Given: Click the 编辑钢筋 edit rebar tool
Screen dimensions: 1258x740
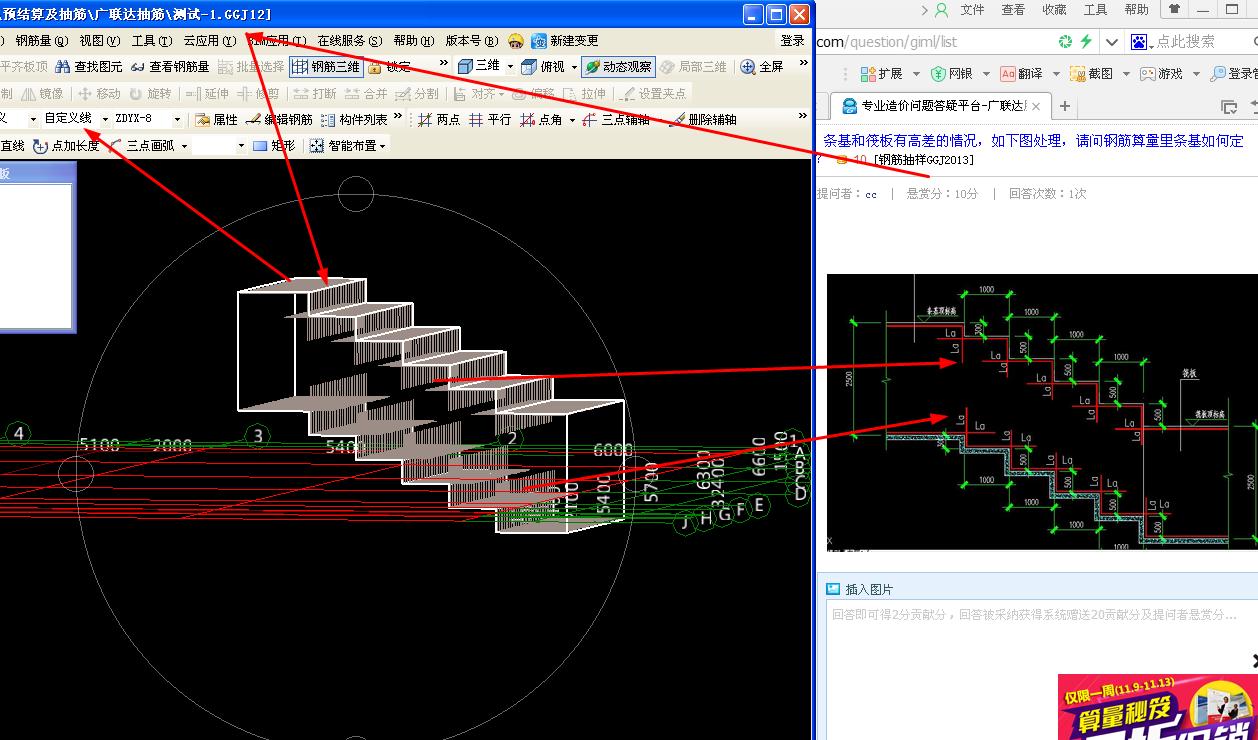Looking at the screenshot, I should click(x=279, y=119).
